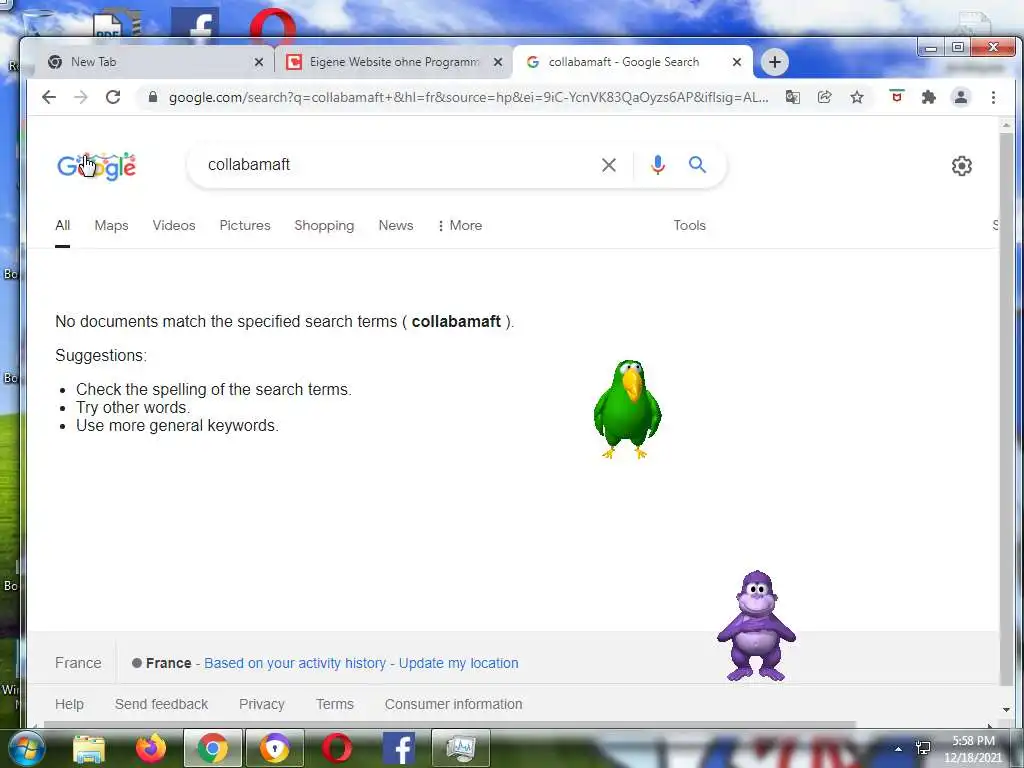Viewport: 1024px width, 768px height.
Task: Open the Terms footer link
Action: click(335, 704)
